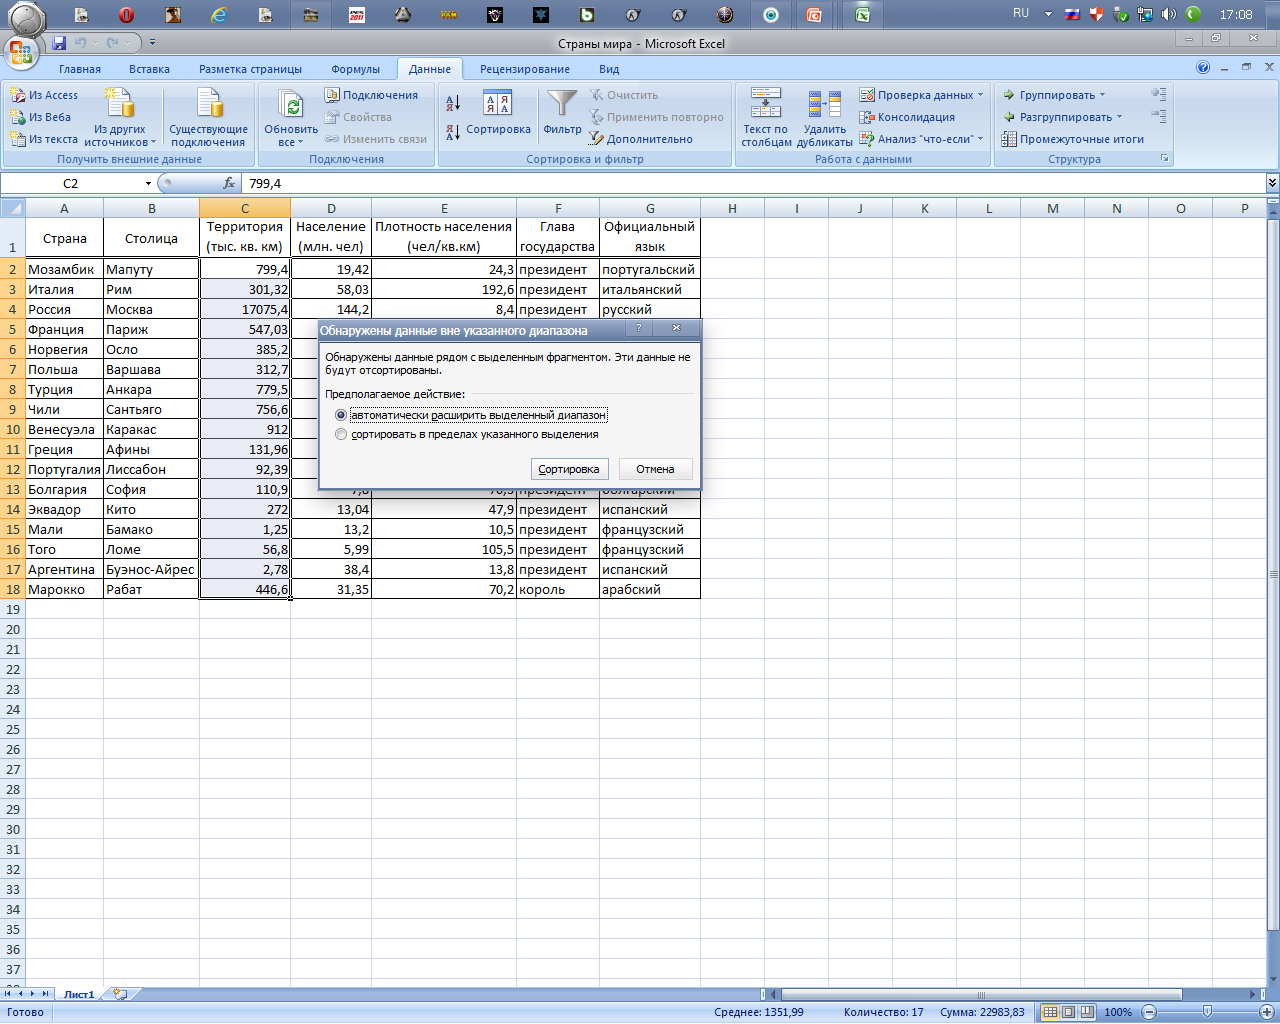Viewport: 1280px width, 1024px height.
Task: Open the Сортировка dialog icon in ribbon
Action: tap(497, 103)
